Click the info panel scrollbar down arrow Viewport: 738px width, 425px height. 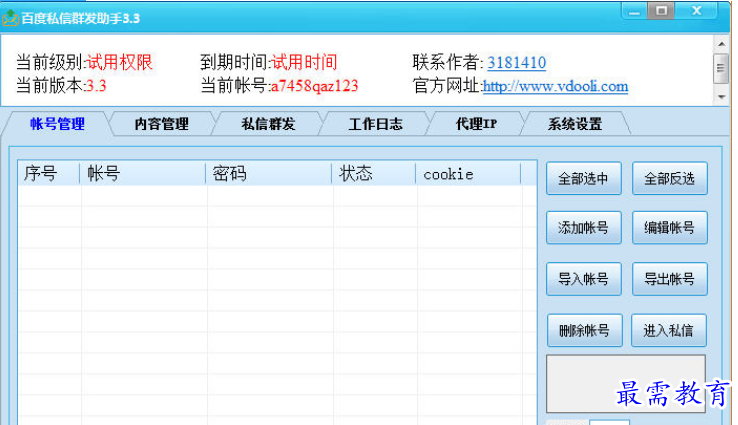tap(722, 97)
